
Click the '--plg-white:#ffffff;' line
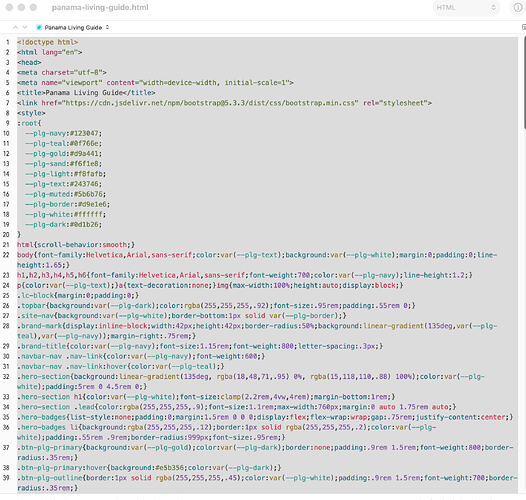point(65,214)
